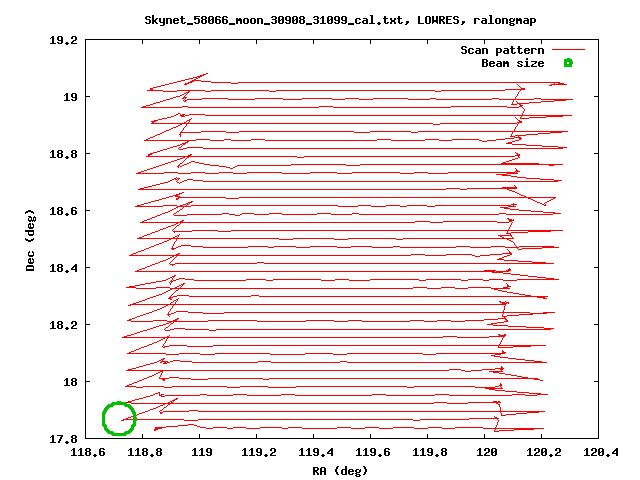Select the 'Scan pattern' legend label
The height and width of the screenshot is (480, 640).
pos(502,50)
